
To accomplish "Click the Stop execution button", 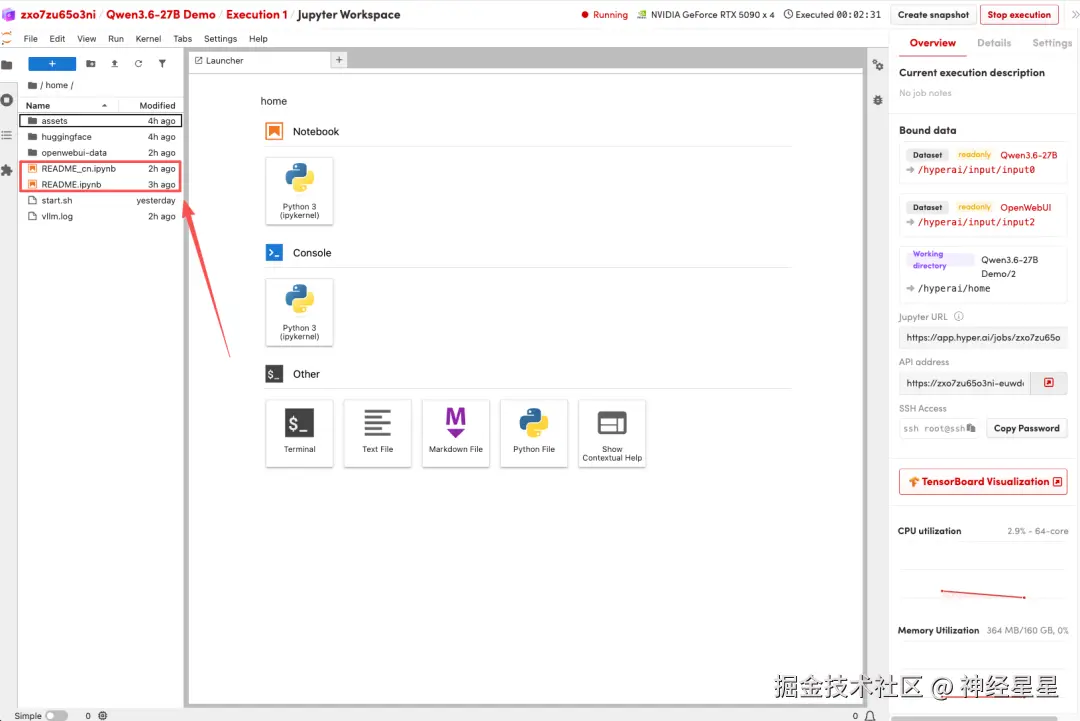I will (x=1019, y=14).
